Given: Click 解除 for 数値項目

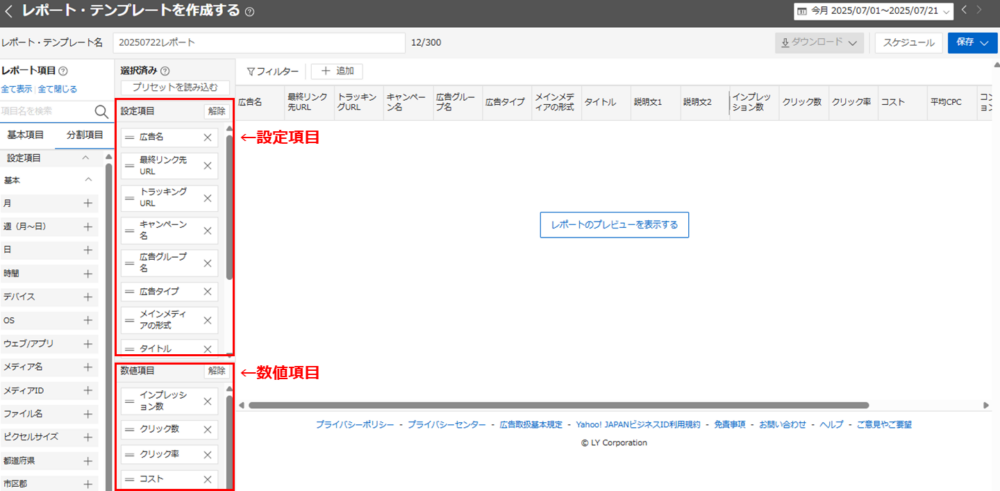Looking at the screenshot, I should pyautogui.click(x=217, y=370).
